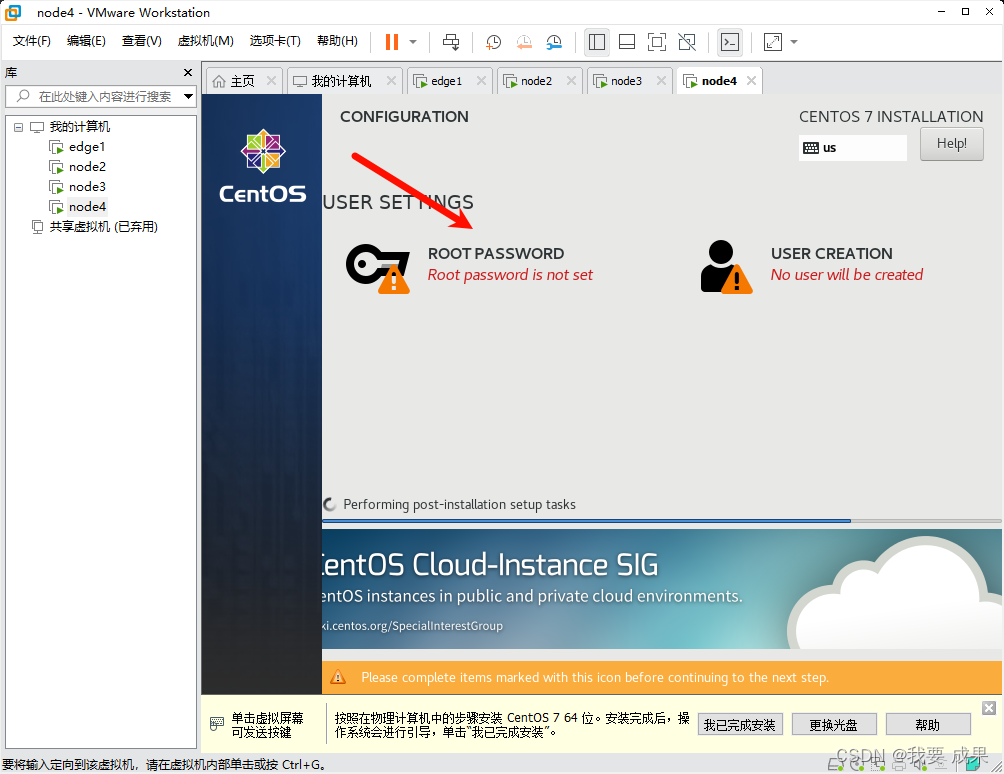This screenshot has height=774, width=1004.
Task: Click the Send Ctrl+Alt+Del toolbar icon
Action: pyautogui.click(x=451, y=42)
